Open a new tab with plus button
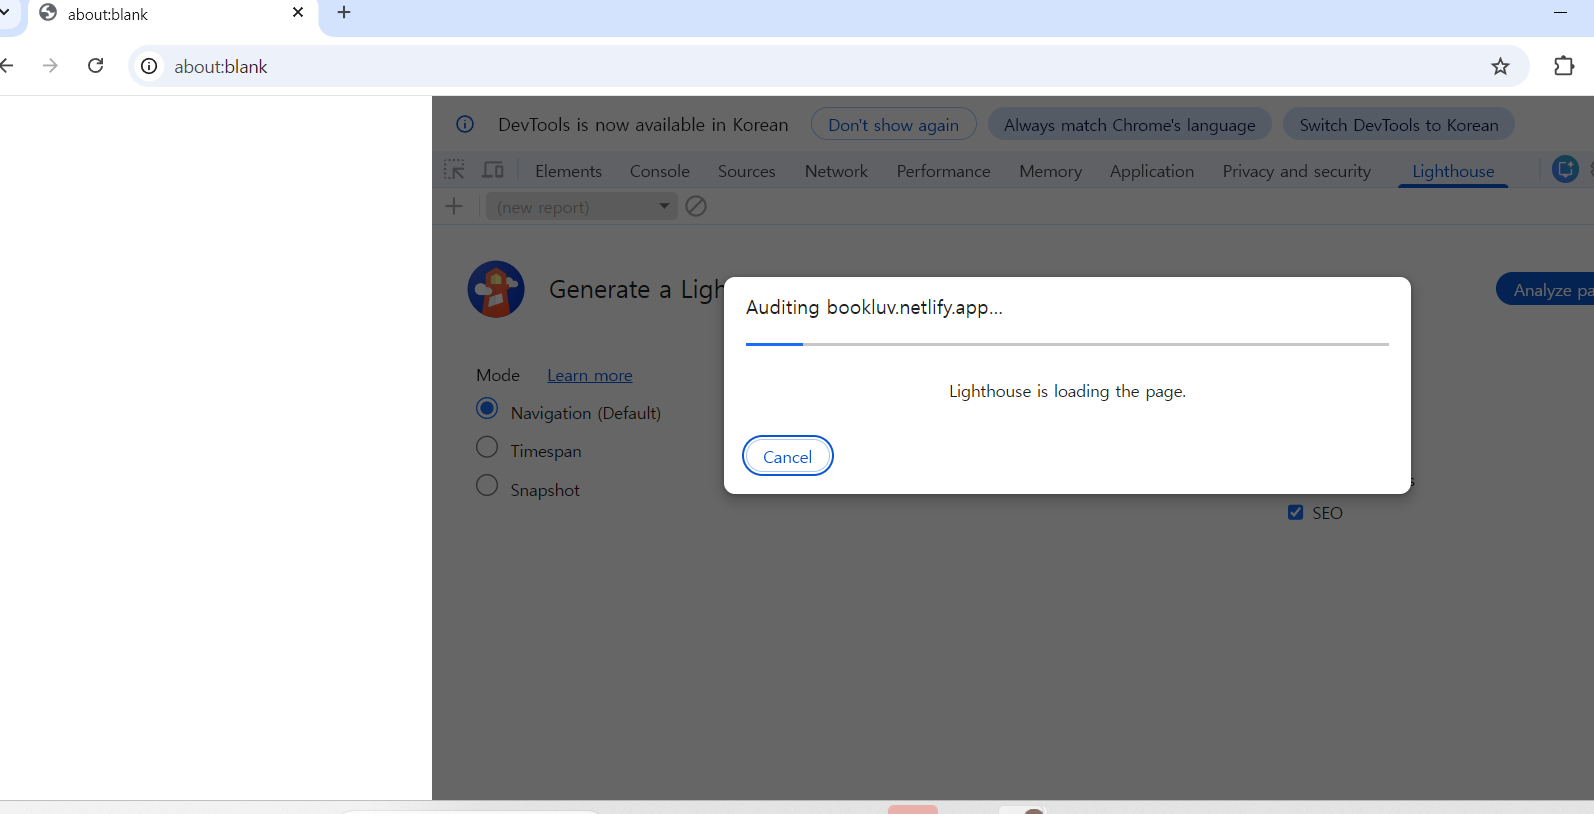 tap(344, 13)
